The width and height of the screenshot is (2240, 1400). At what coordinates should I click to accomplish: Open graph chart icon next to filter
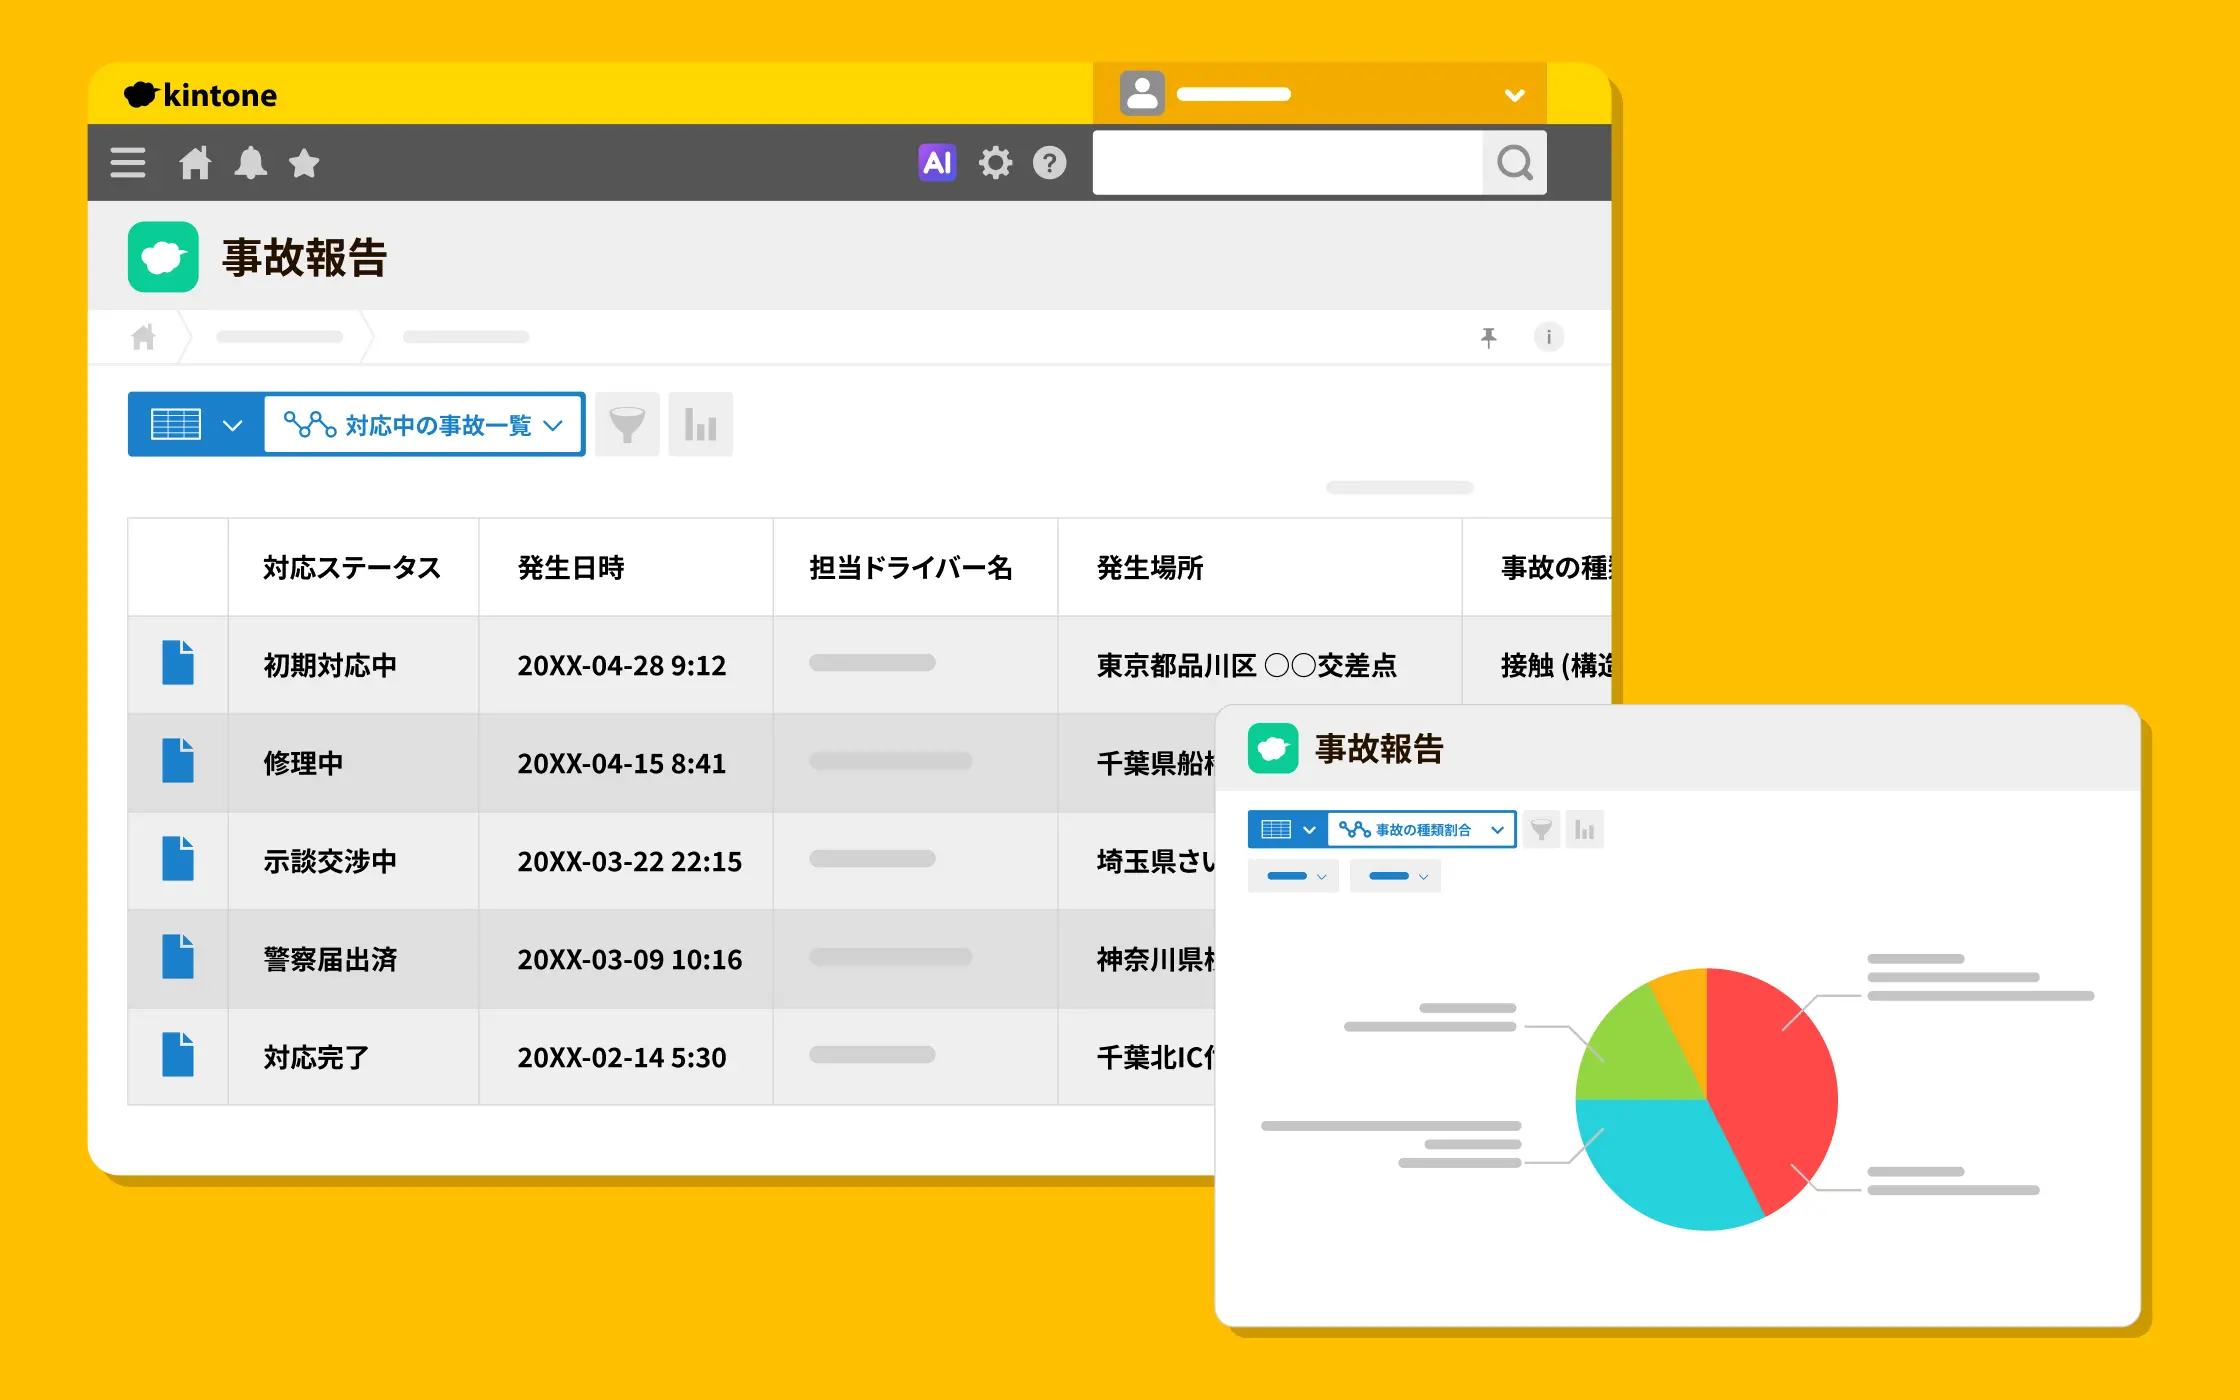[700, 425]
